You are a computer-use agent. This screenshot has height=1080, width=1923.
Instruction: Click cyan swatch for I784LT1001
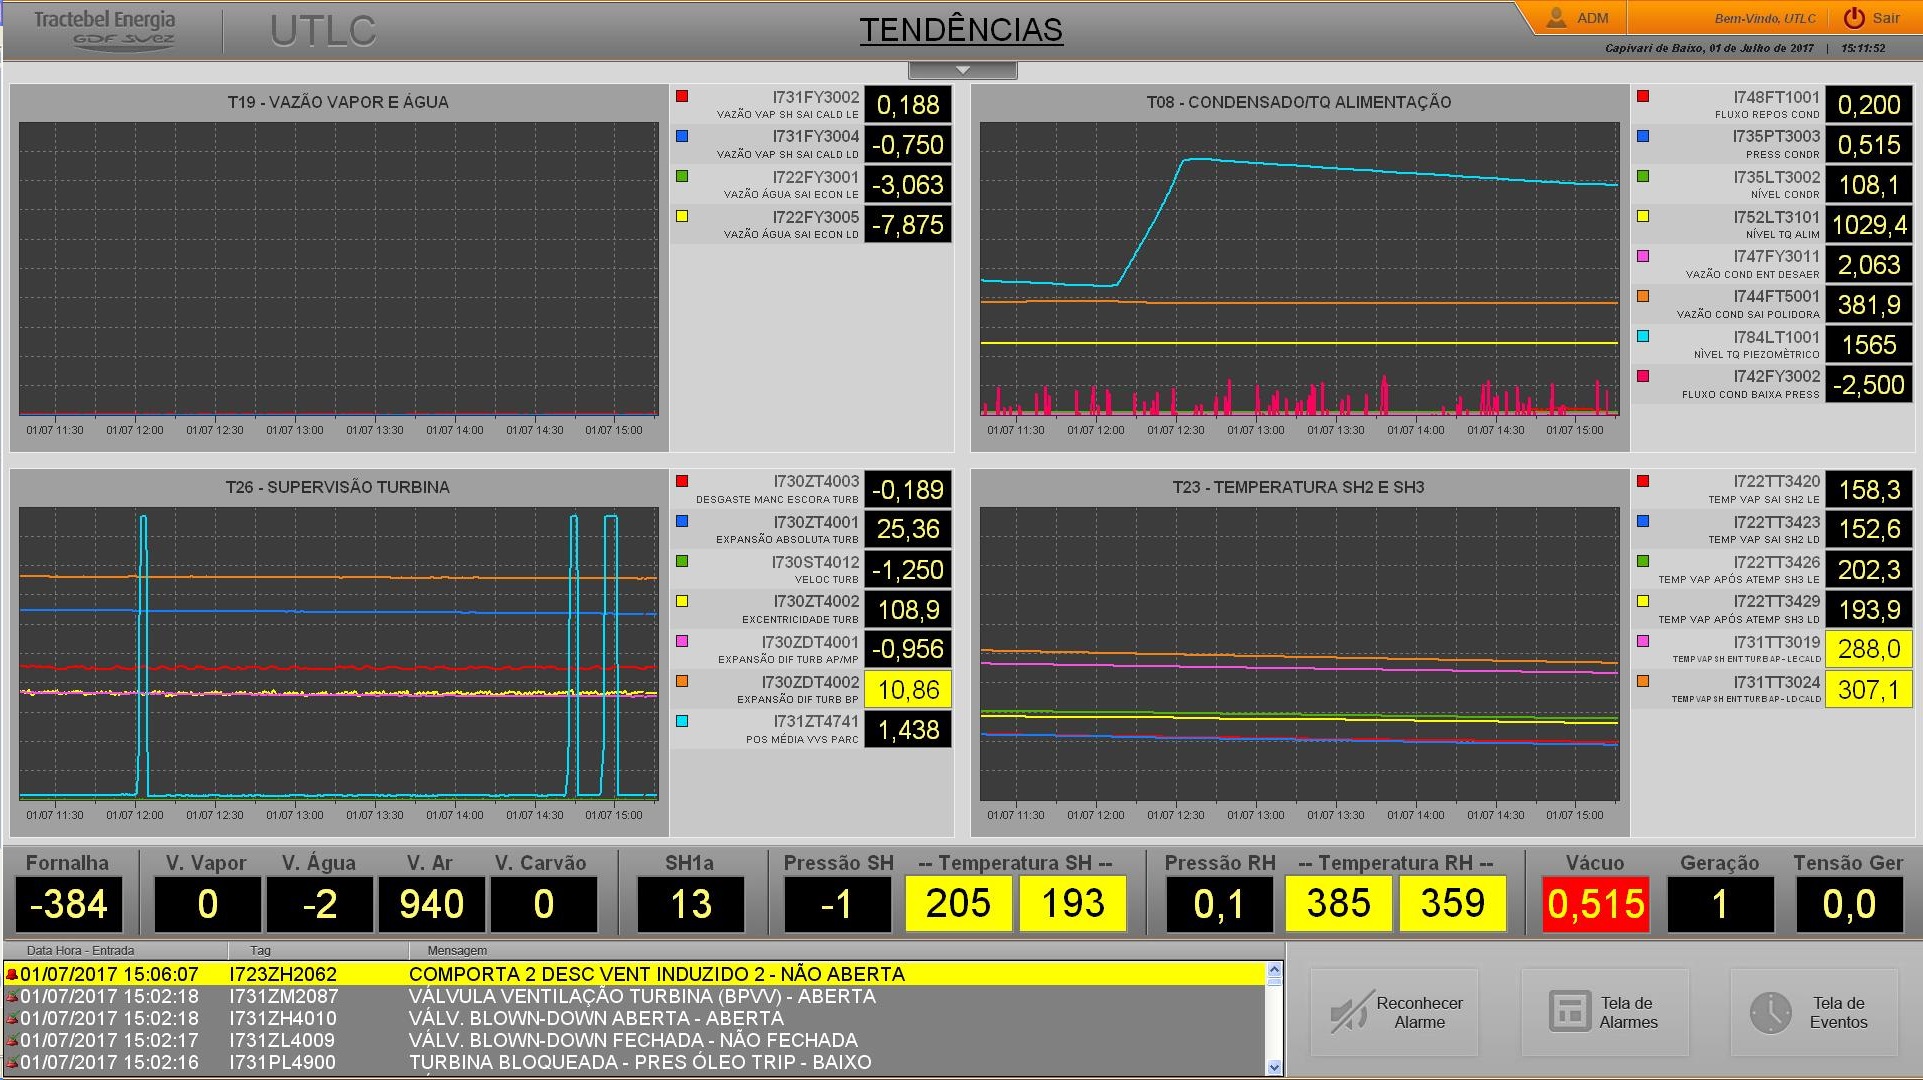1643,336
